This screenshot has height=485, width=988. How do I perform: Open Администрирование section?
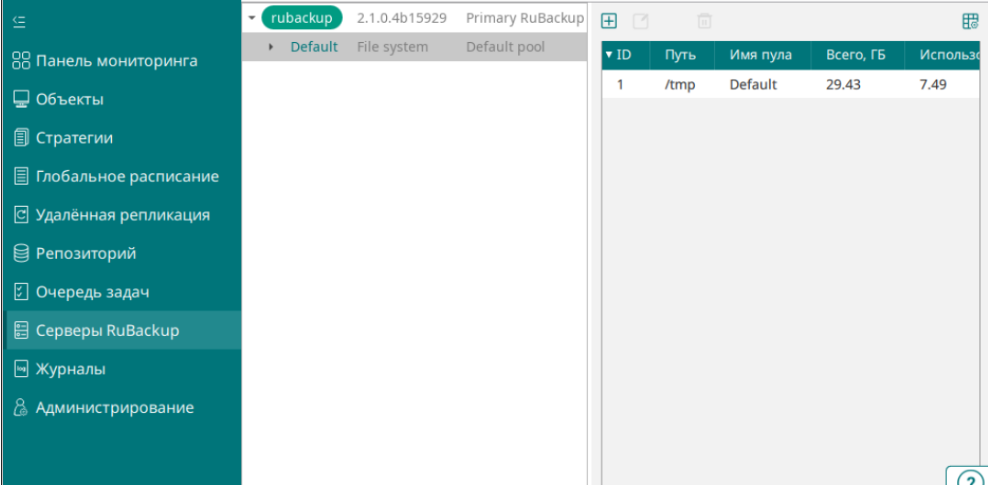(x=115, y=408)
